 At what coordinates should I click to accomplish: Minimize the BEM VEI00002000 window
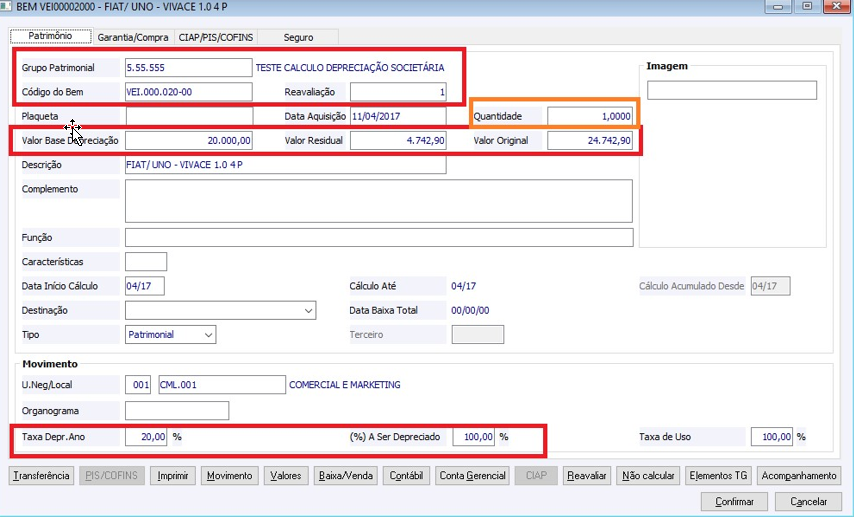coord(778,7)
